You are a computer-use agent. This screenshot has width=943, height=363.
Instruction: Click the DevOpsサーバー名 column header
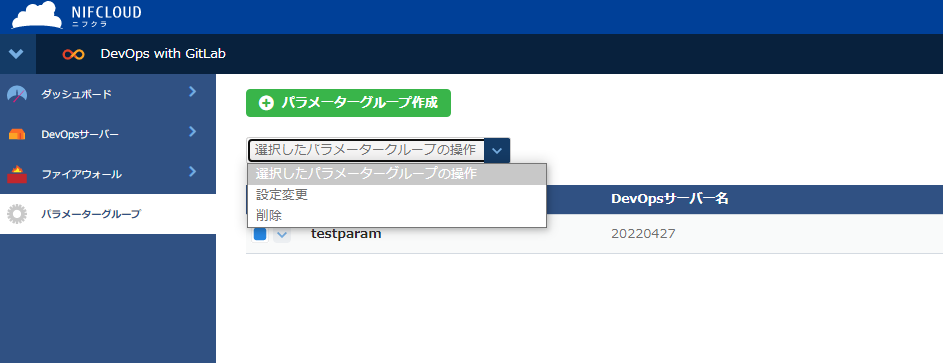point(670,199)
